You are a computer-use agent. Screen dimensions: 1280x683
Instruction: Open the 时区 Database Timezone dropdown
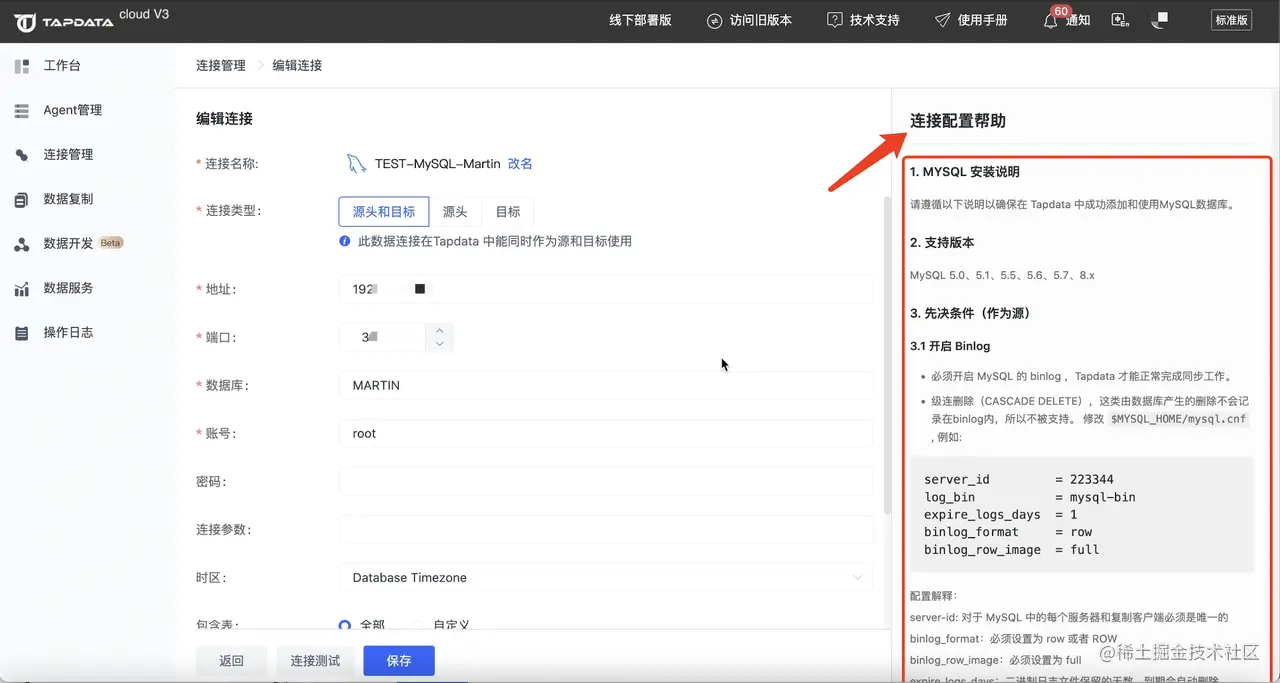tap(606, 577)
